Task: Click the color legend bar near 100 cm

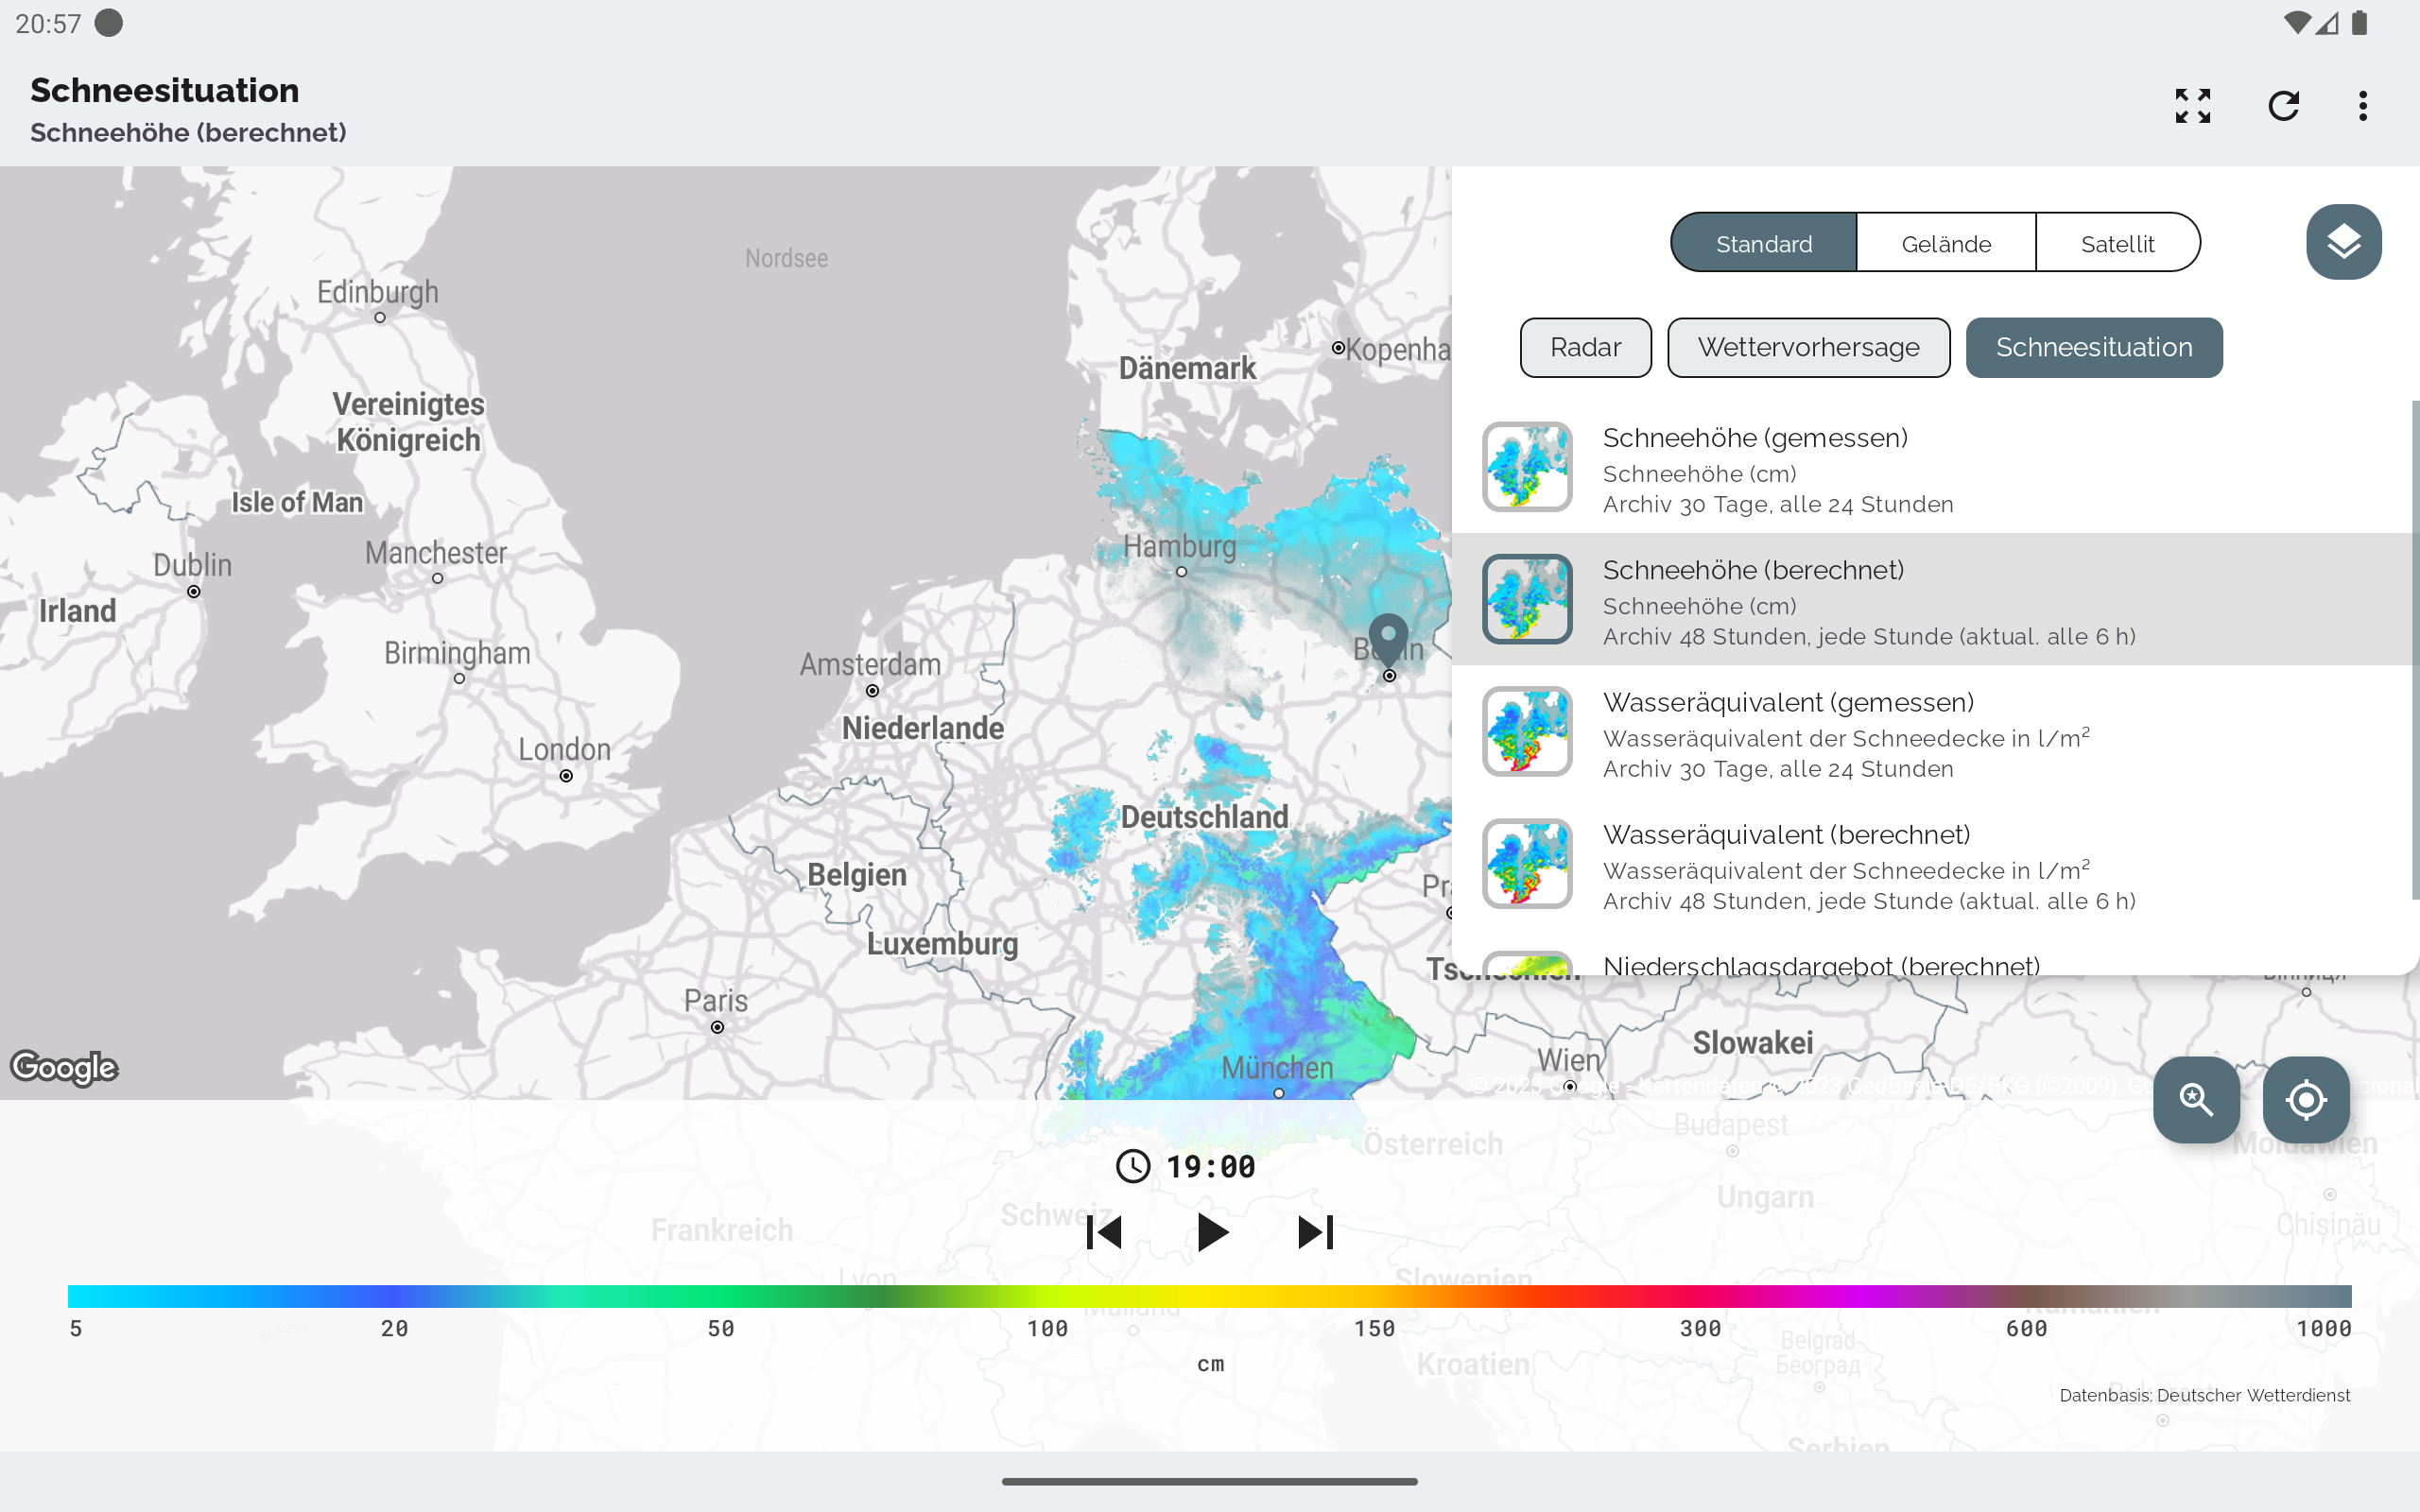Action: pos(1047,1296)
